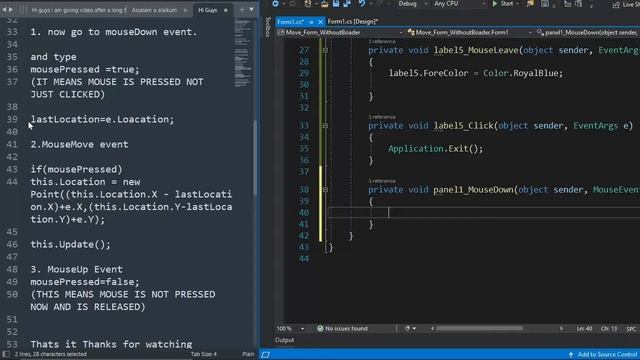Click Add to Source Control
The height and width of the screenshot is (360, 640).
603,355
